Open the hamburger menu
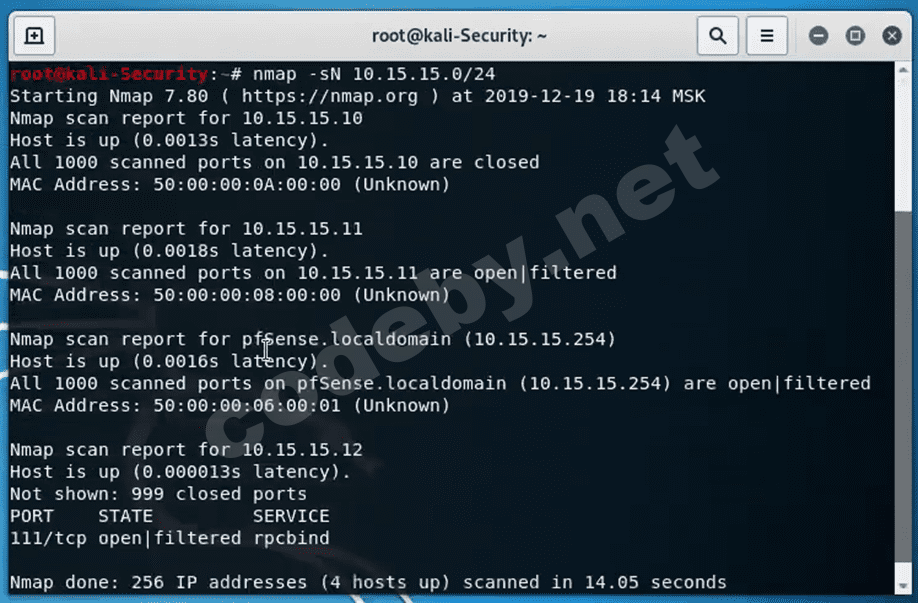Screen dimensions: 918x603 [x=767, y=36]
